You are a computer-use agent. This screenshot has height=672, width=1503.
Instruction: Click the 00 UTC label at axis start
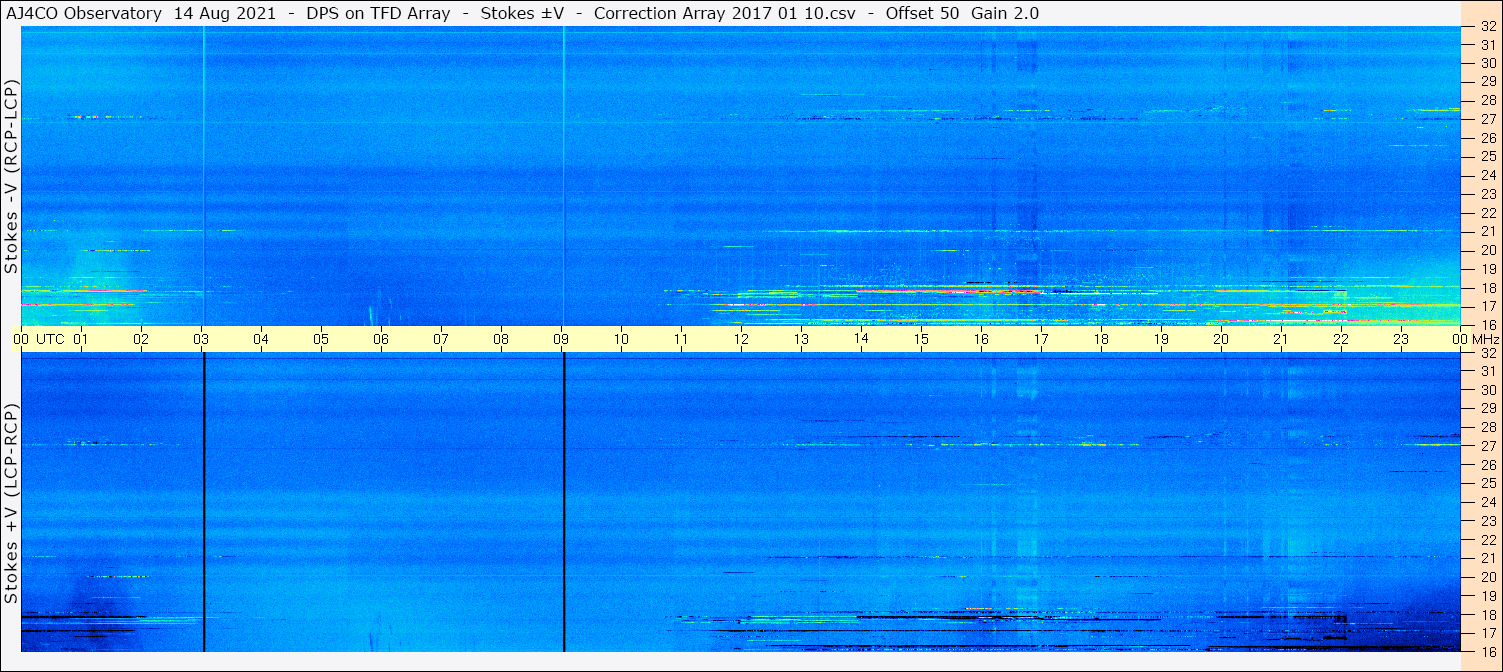(39, 339)
